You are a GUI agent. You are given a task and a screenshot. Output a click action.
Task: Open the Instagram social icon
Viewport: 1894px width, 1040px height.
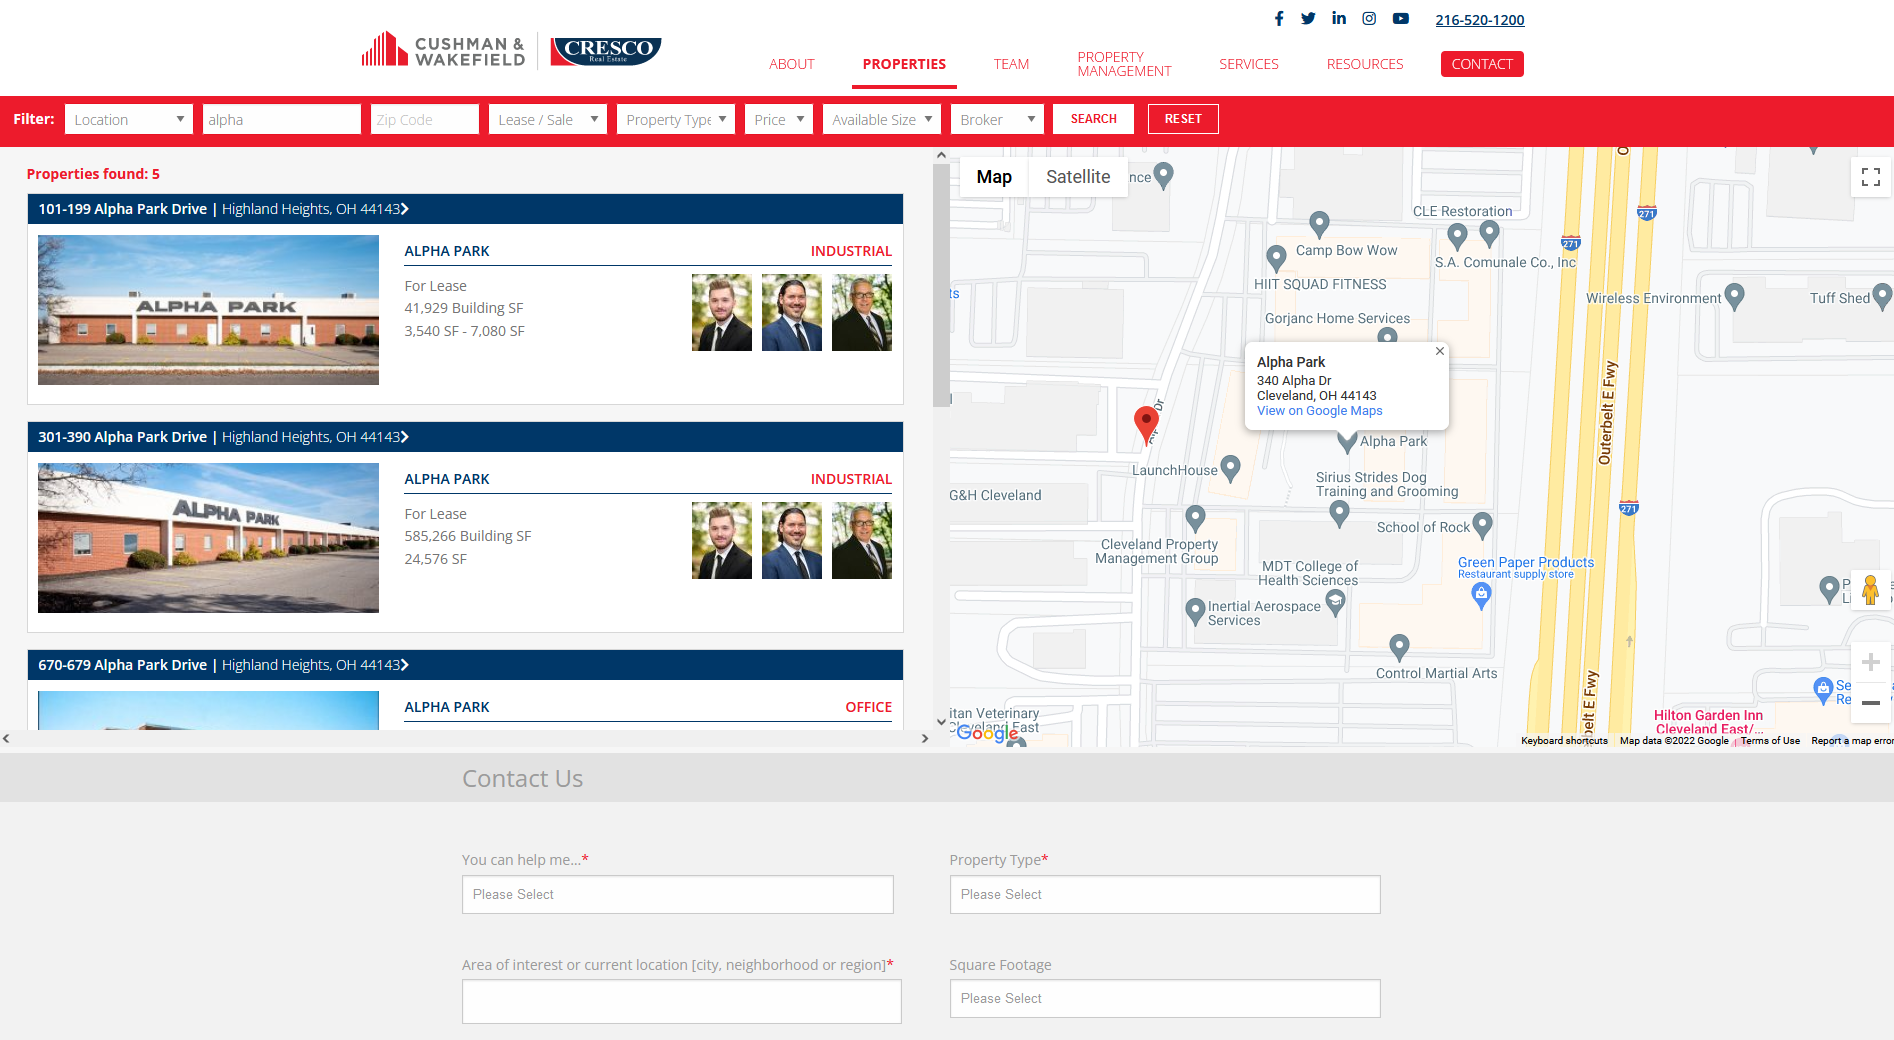point(1369,18)
